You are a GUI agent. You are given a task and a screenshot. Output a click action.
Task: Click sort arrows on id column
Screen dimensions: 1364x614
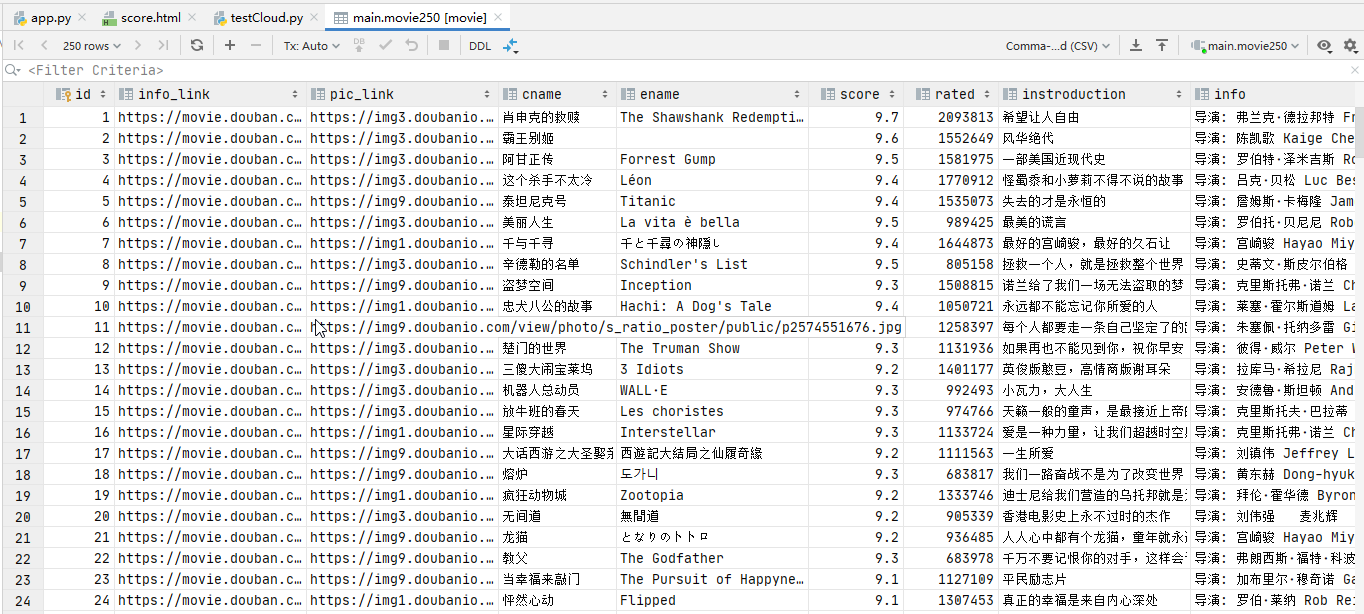[104, 94]
